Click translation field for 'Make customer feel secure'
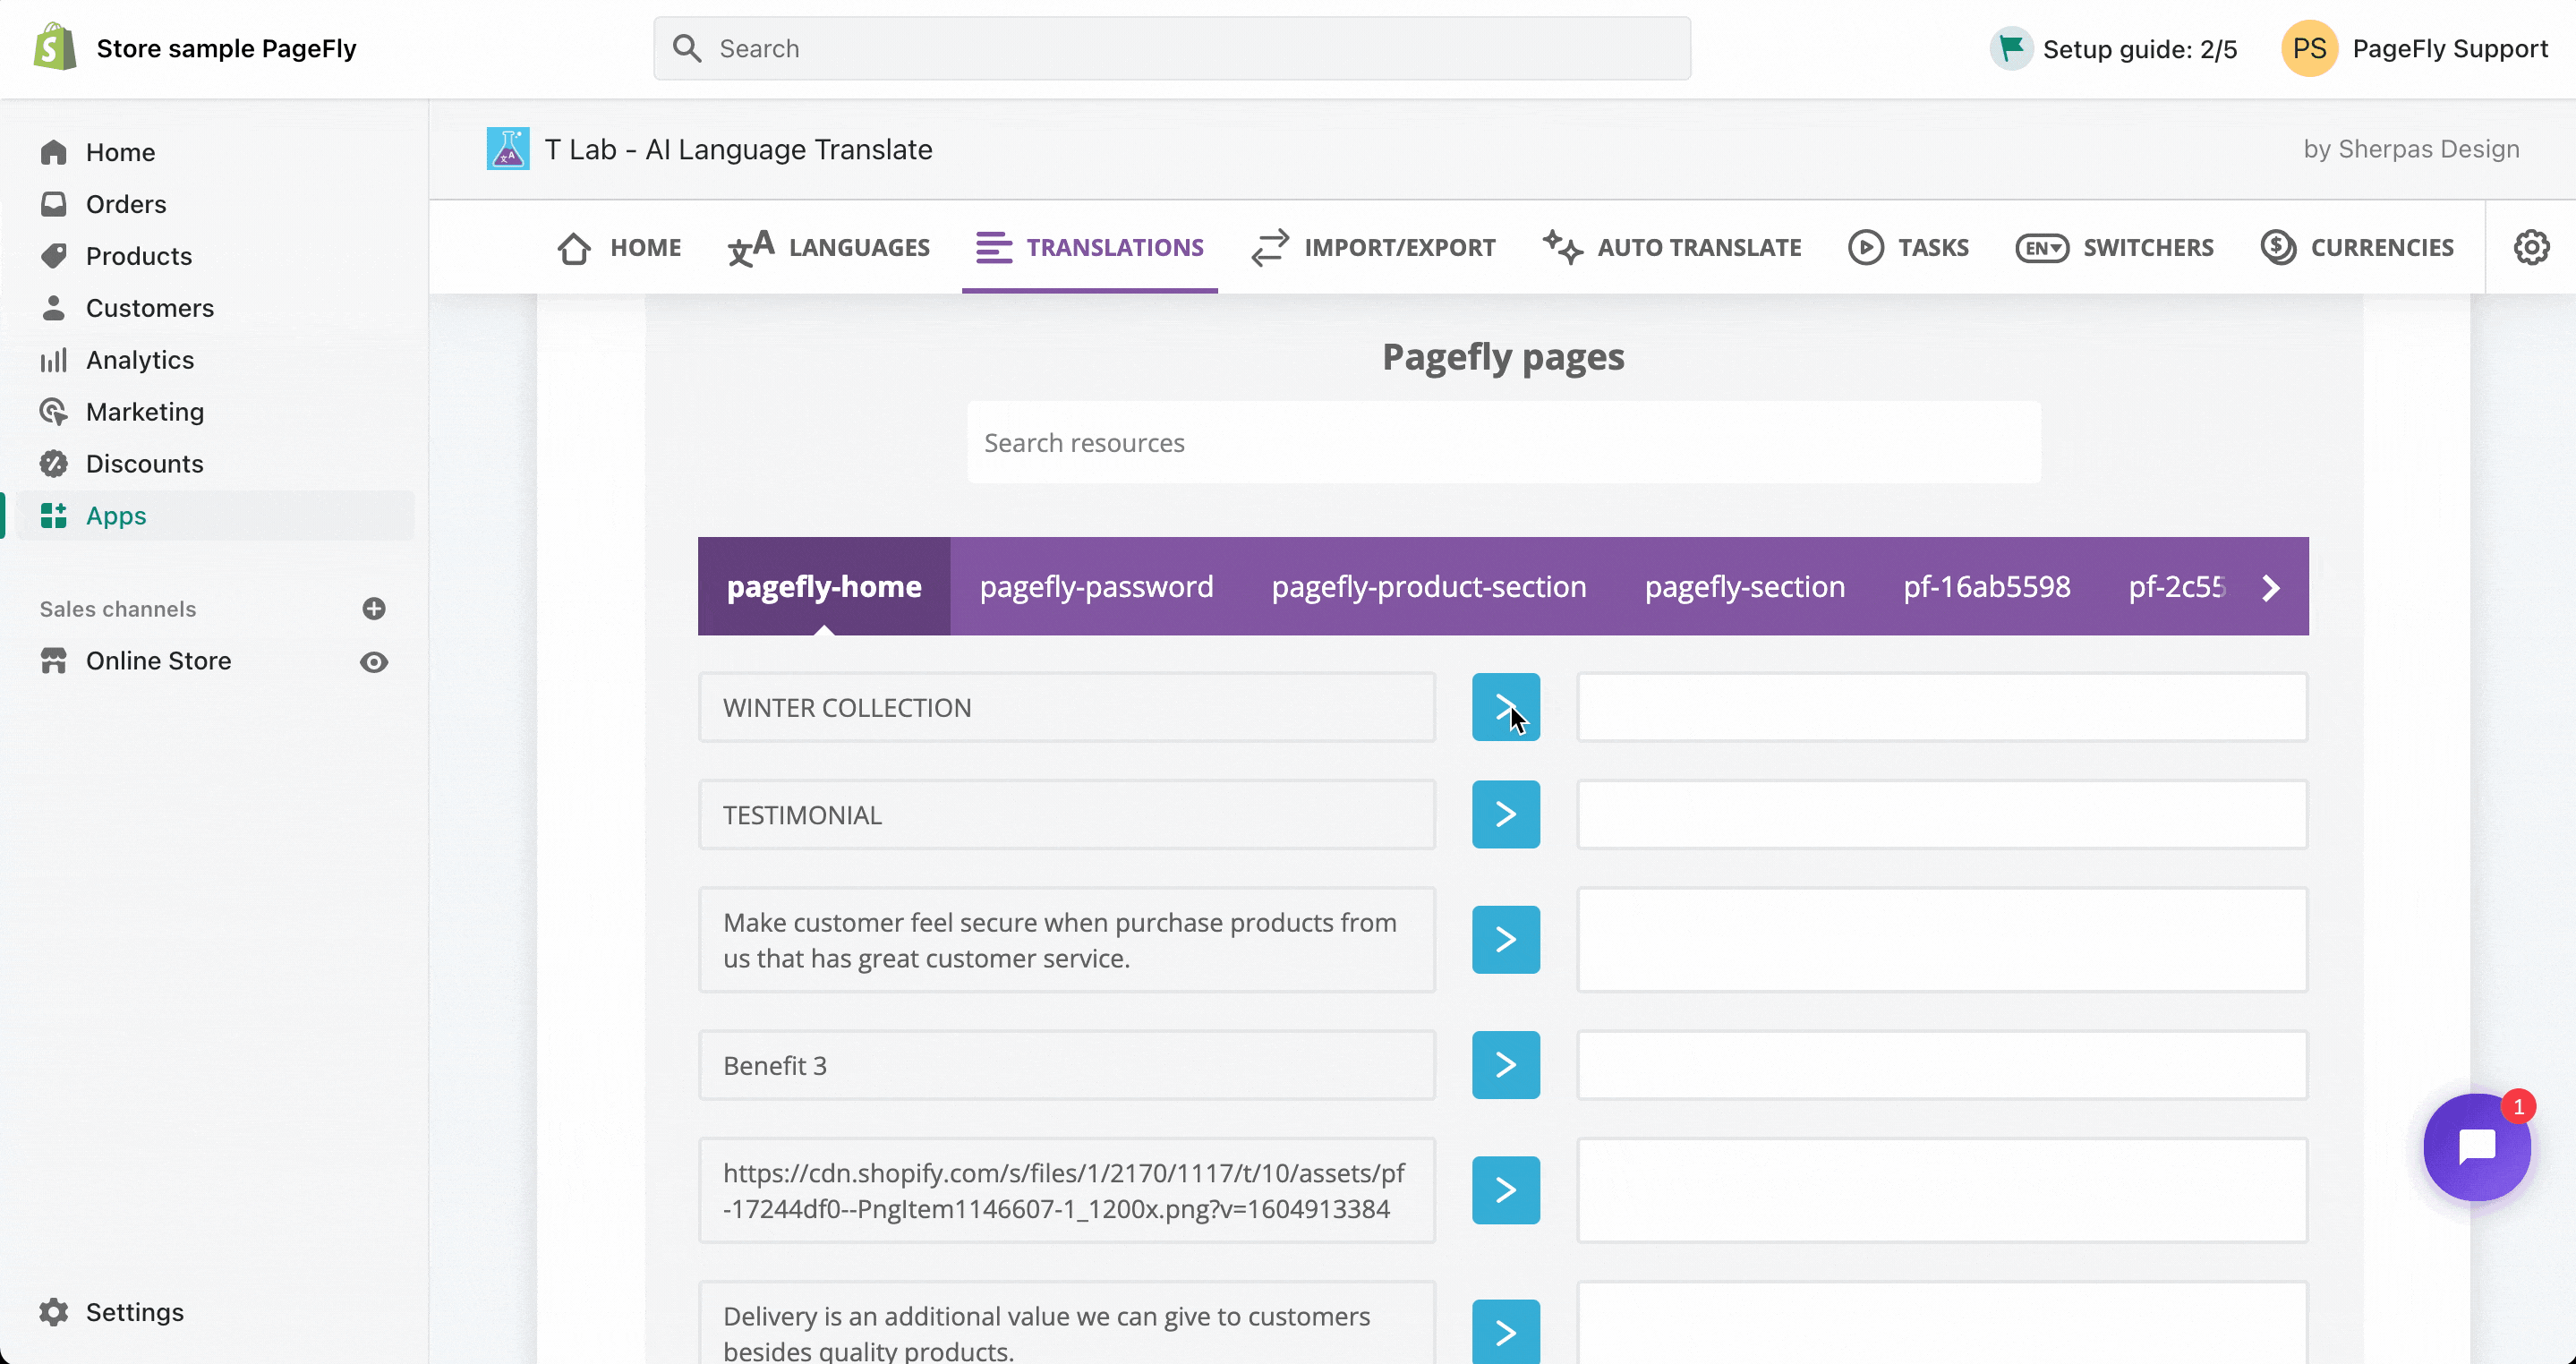 1942,940
